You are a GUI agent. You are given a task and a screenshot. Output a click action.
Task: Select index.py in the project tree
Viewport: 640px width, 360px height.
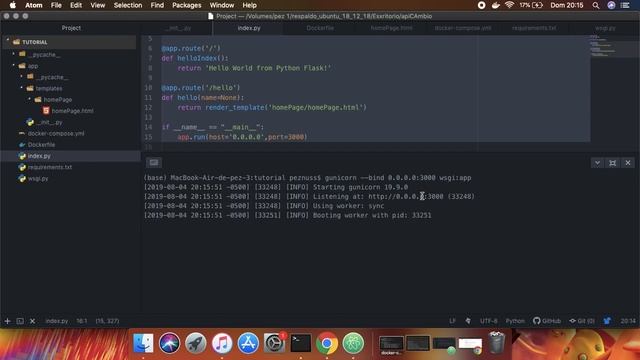click(x=39, y=156)
